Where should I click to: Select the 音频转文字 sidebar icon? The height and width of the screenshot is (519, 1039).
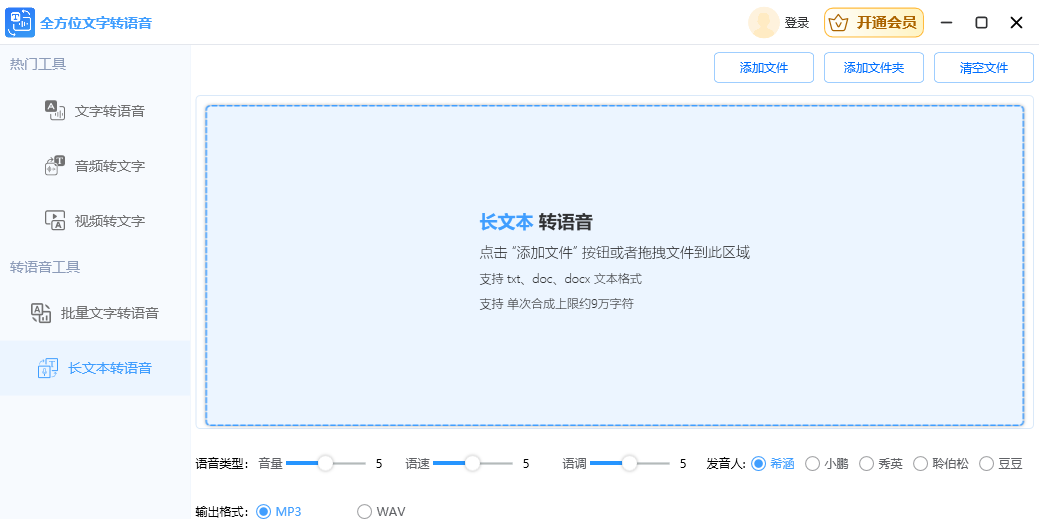pos(54,166)
